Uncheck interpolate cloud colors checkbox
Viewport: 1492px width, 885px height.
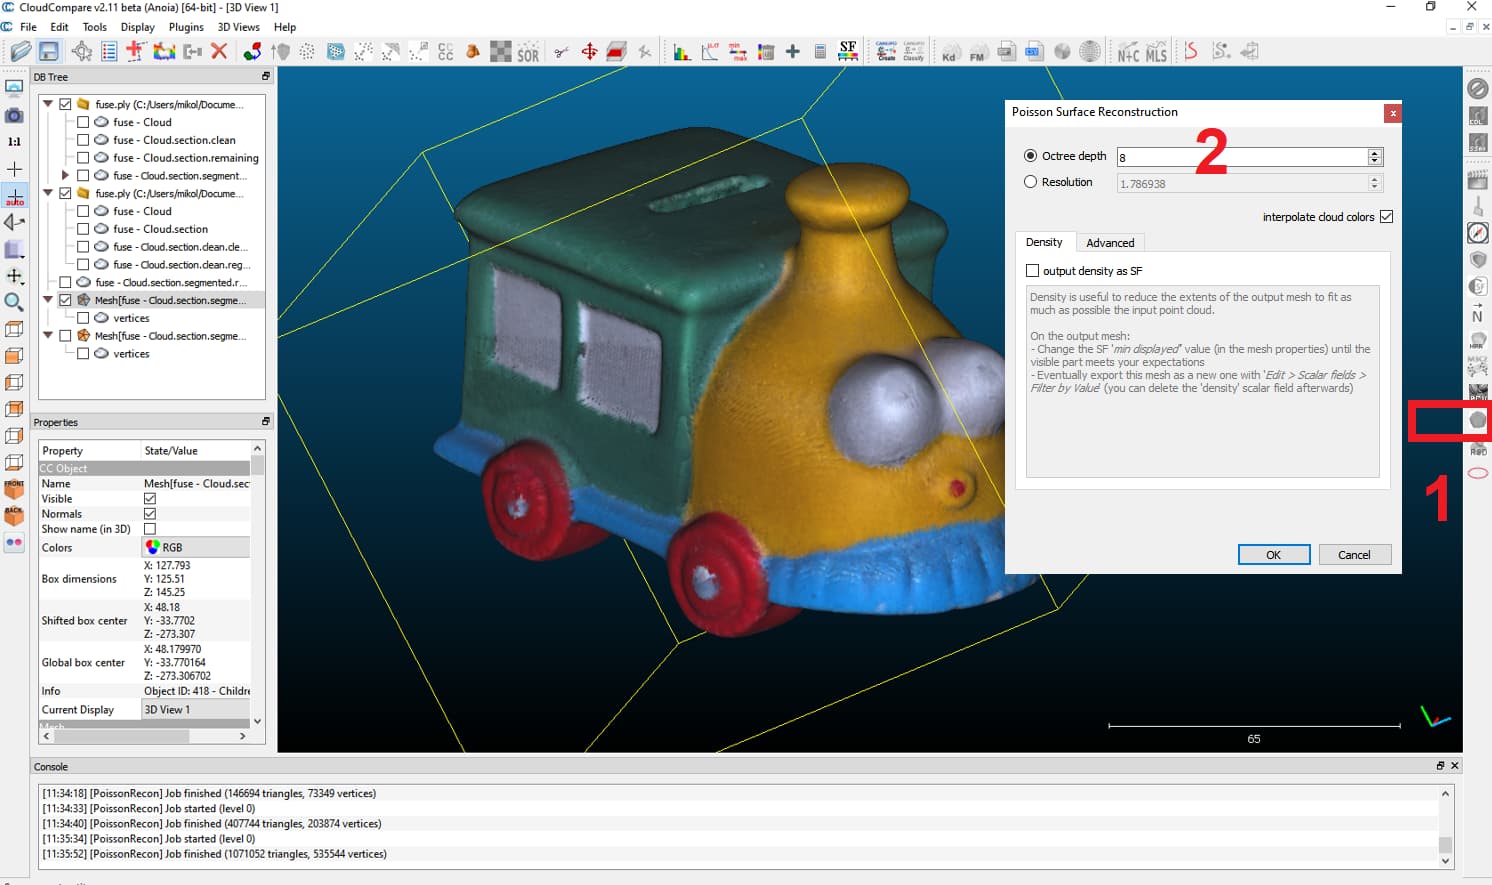(x=1386, y=217)
